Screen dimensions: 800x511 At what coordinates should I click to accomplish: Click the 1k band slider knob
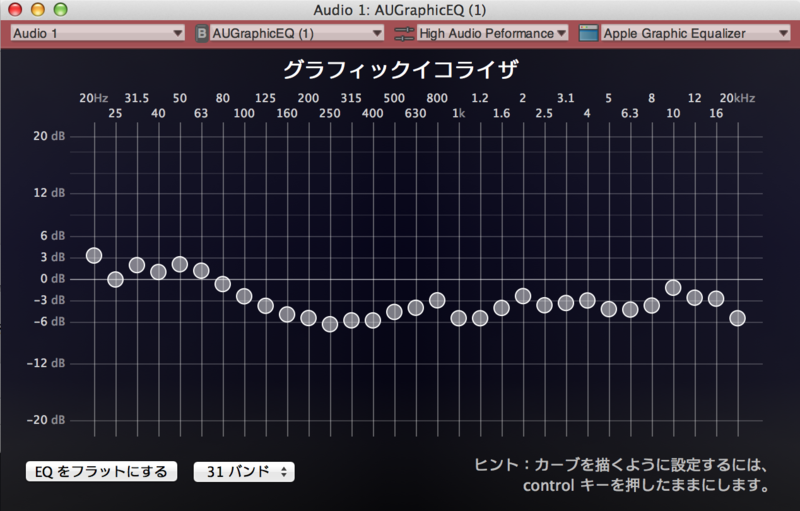click(x=458, y=319)
